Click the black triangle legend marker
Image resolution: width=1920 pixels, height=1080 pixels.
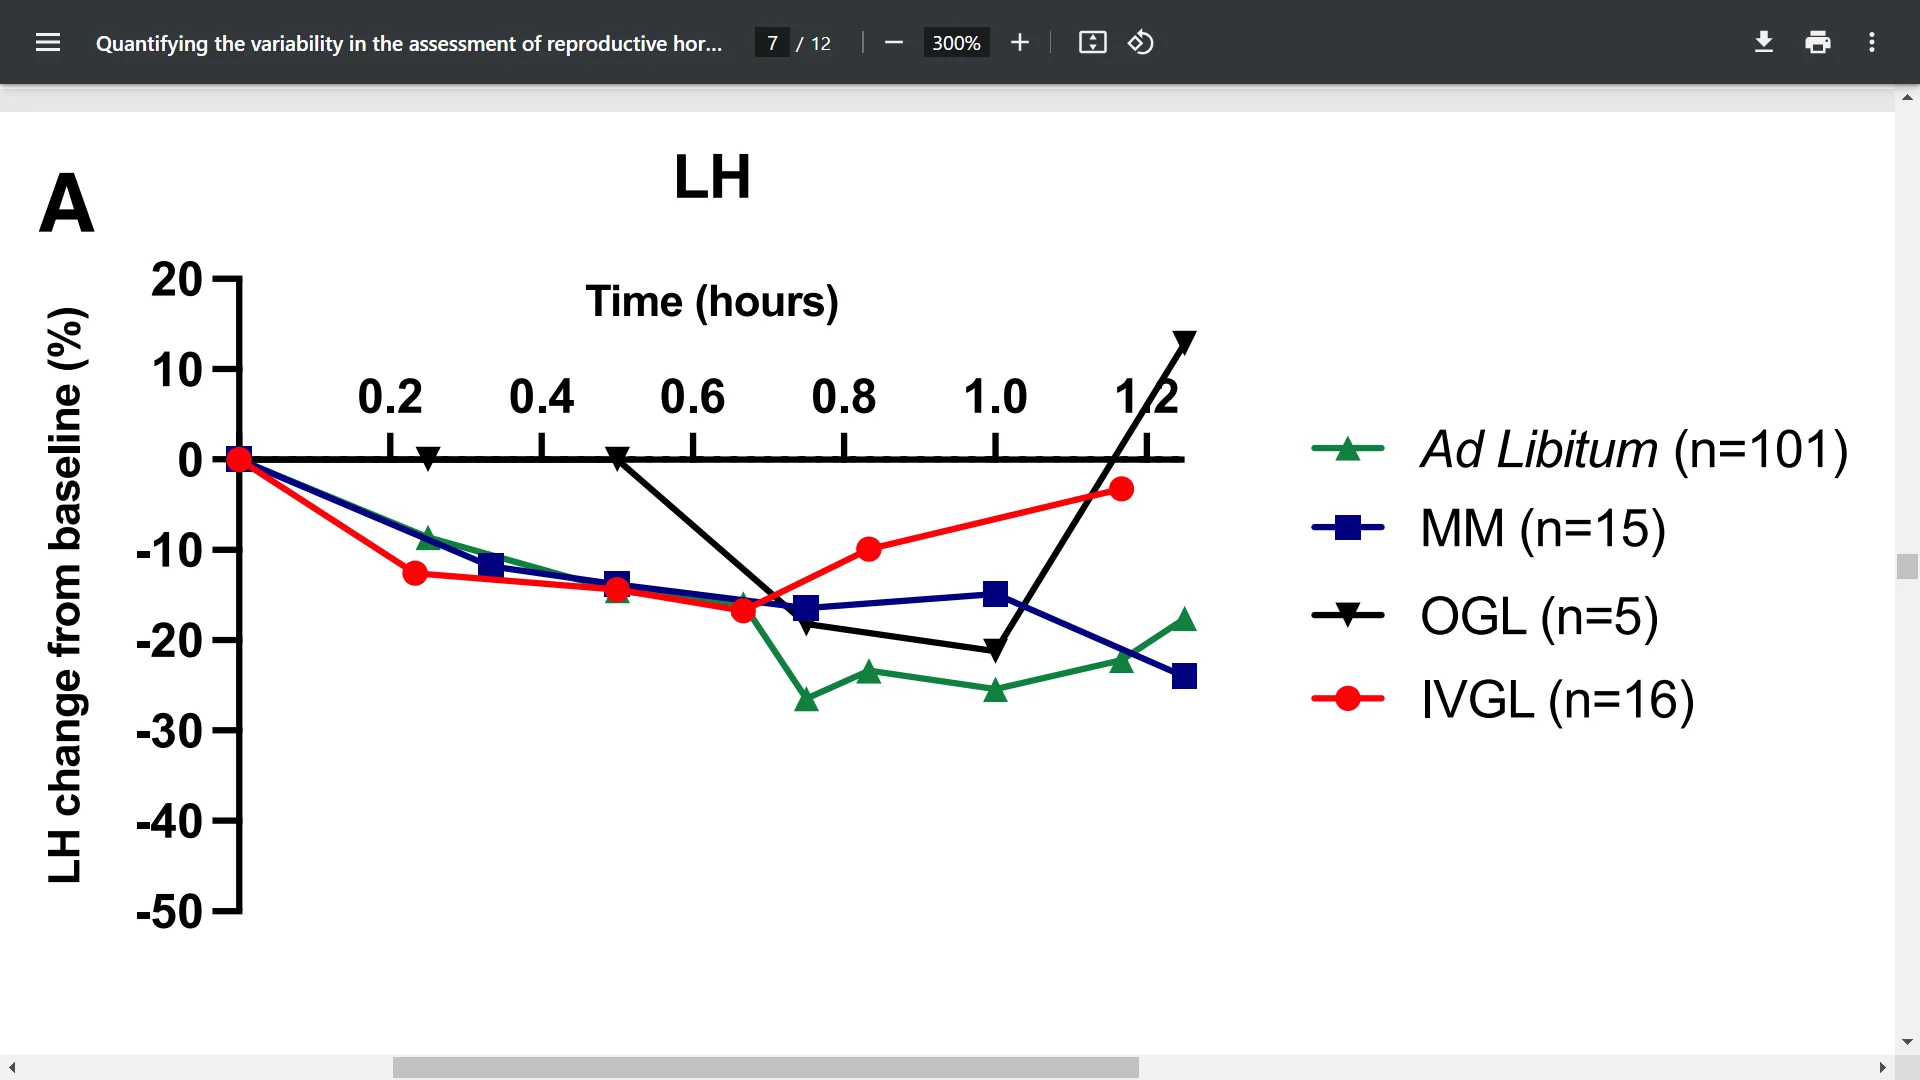click(x=1348, y=614)
